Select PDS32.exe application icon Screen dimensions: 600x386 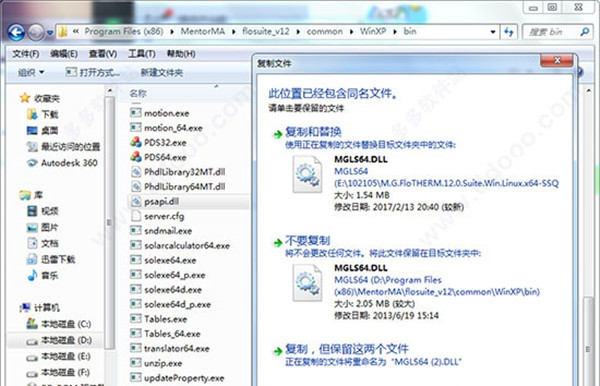click(x=136, y=142)
